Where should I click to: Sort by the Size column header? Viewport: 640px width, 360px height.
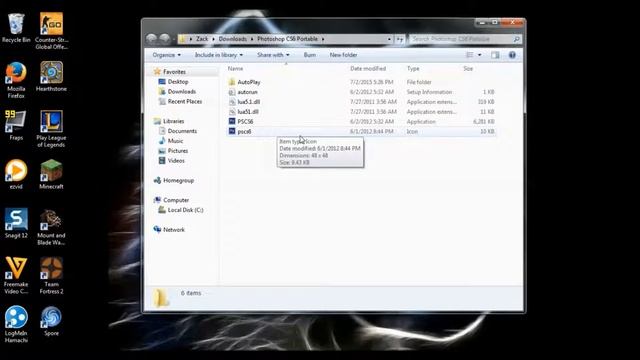[468, 69]
